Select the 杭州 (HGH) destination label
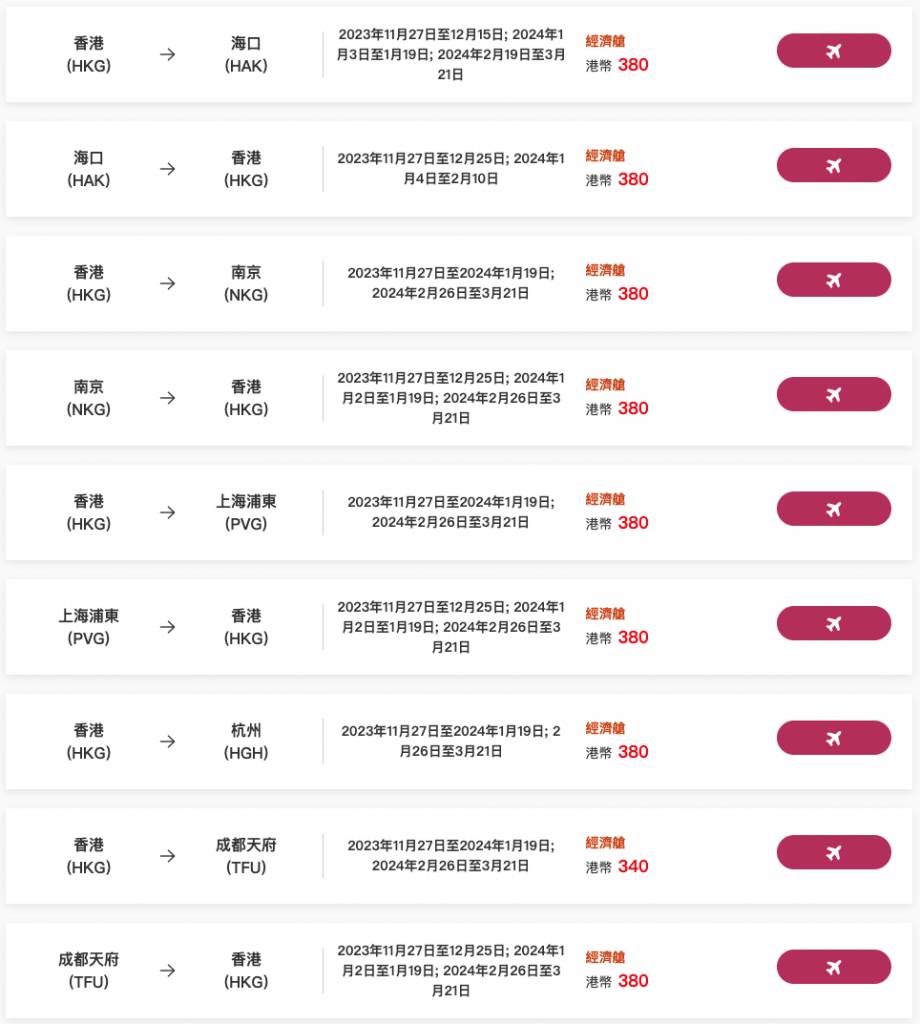 [x=246, y=741]
